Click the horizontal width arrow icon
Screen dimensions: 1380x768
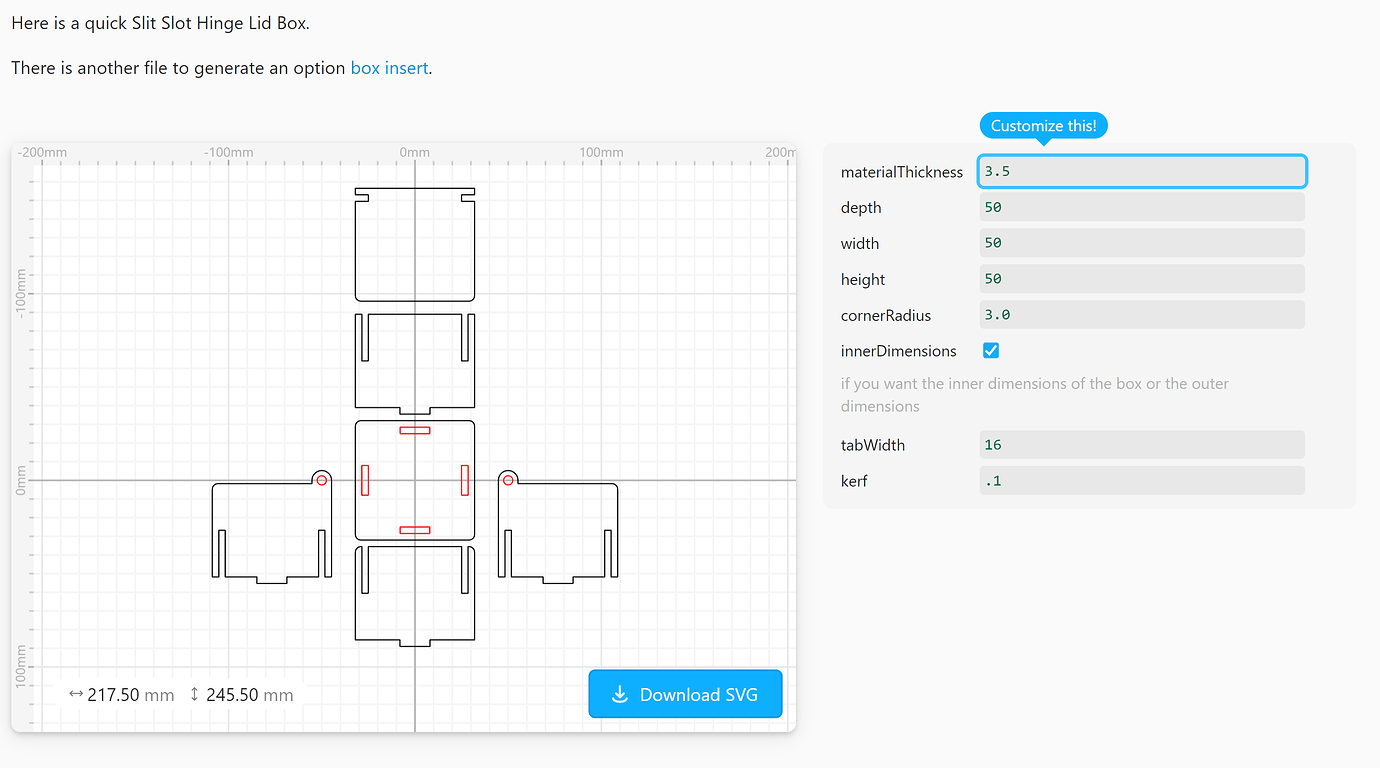[77, 694]
